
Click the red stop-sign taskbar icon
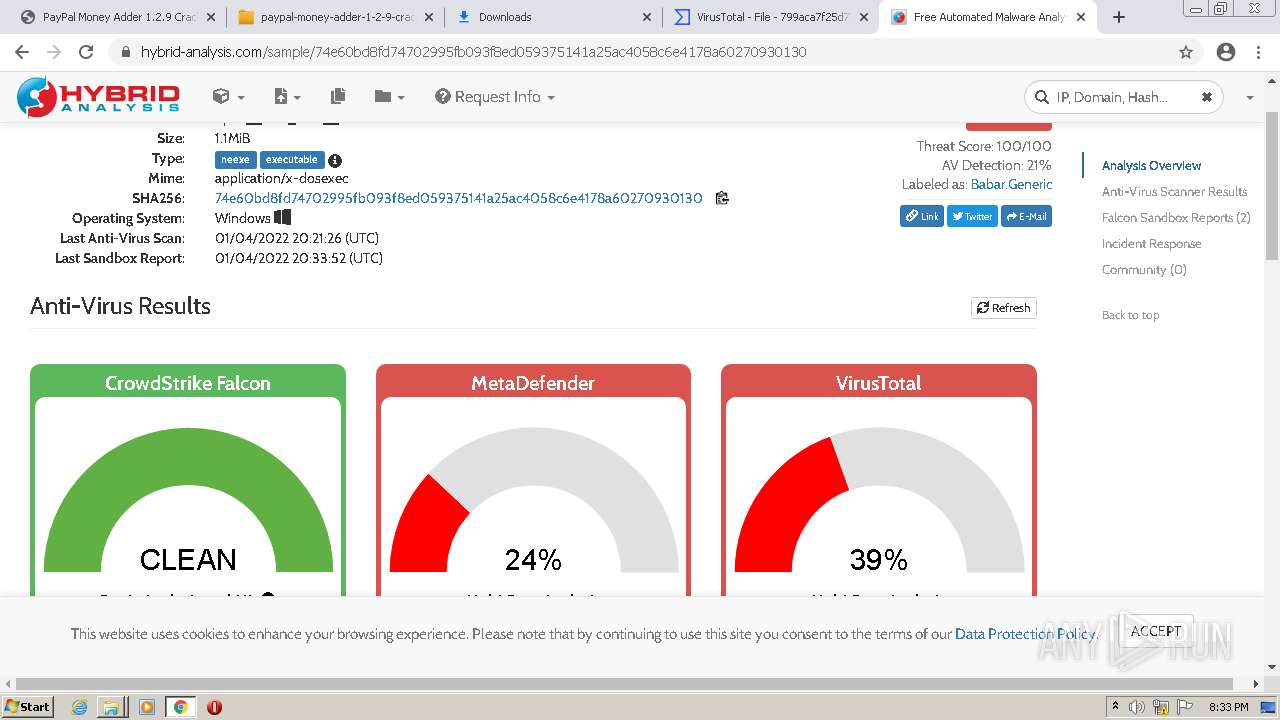[214, 707]
